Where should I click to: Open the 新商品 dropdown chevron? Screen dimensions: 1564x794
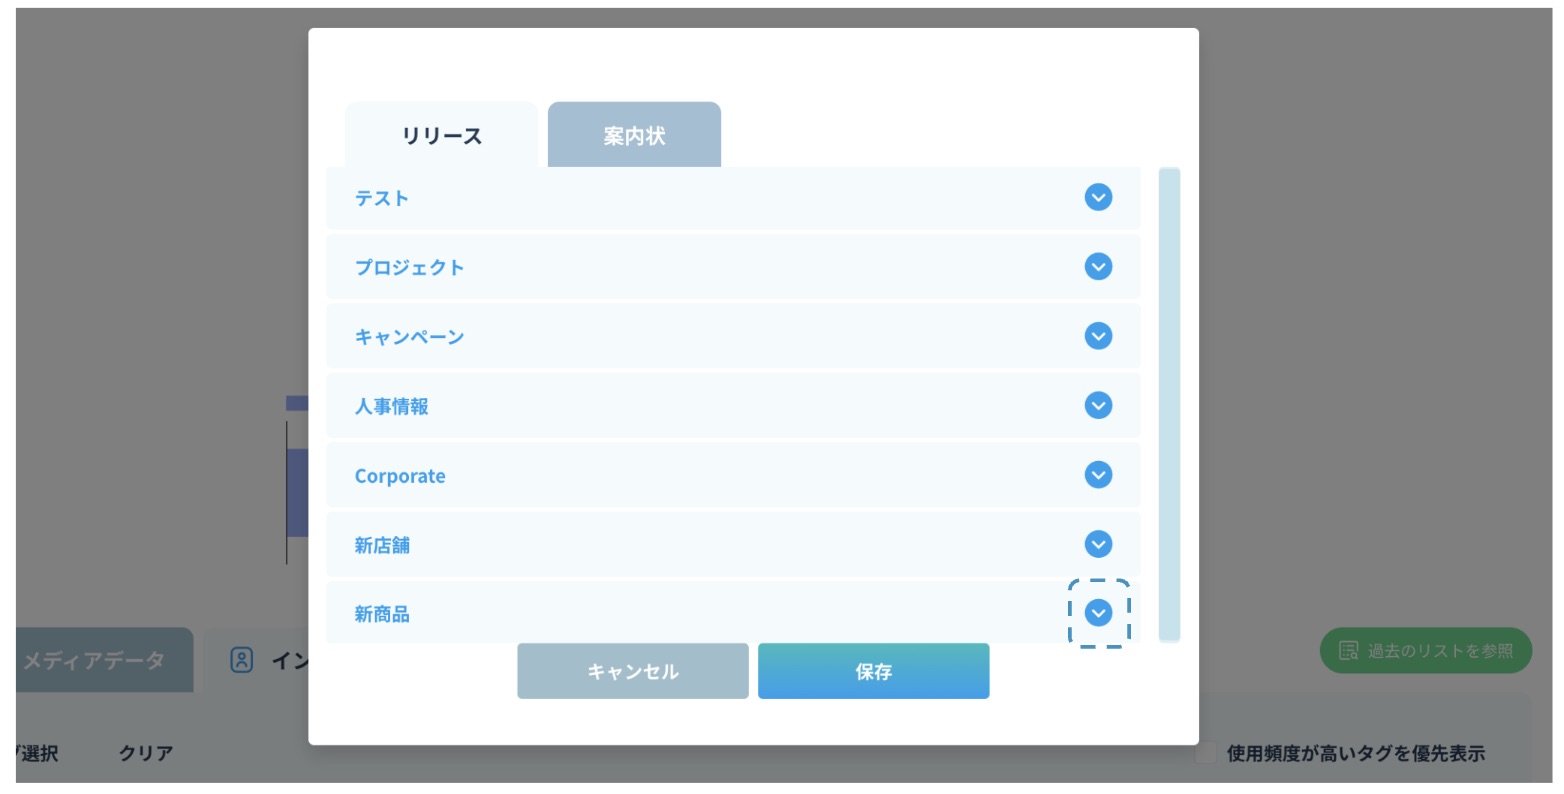[x=1098, y=613]
